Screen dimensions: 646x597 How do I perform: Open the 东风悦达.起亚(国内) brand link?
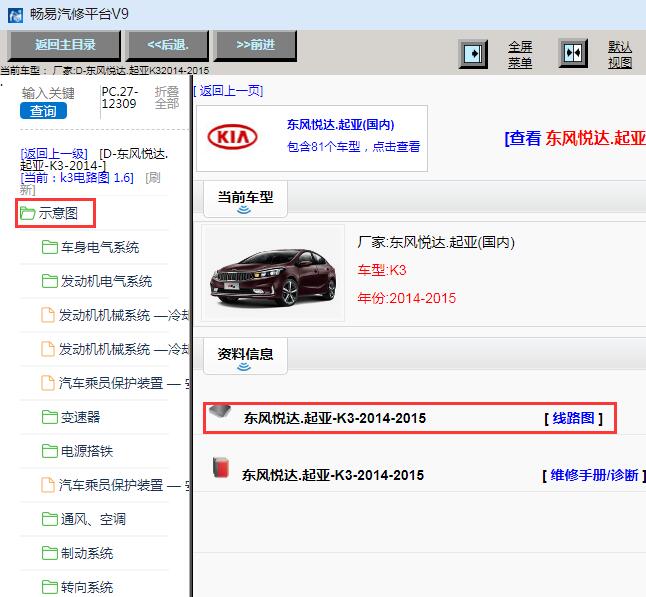[341, 124]
